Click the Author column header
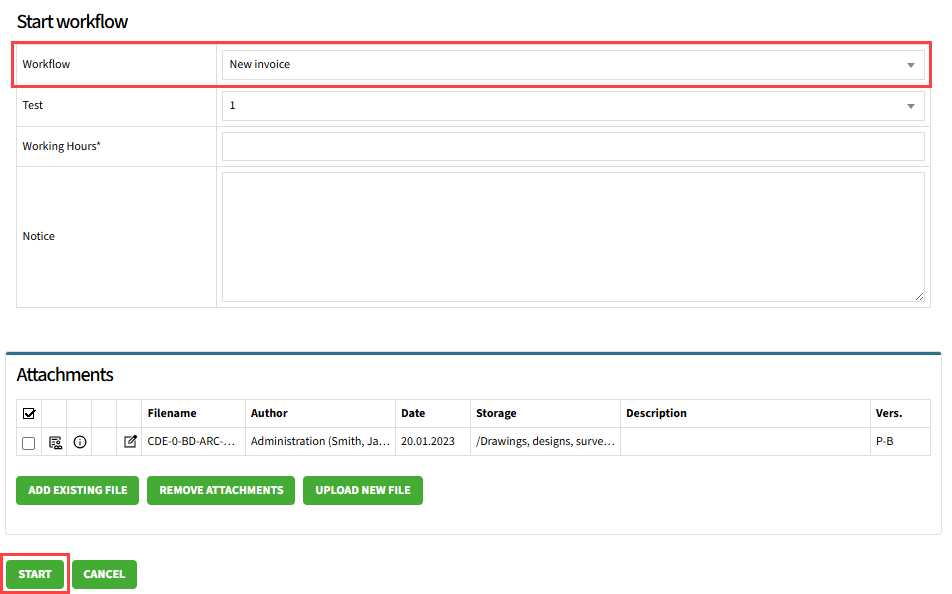The height and width of the screenshot is (594, 952). [x=269, y=413]
